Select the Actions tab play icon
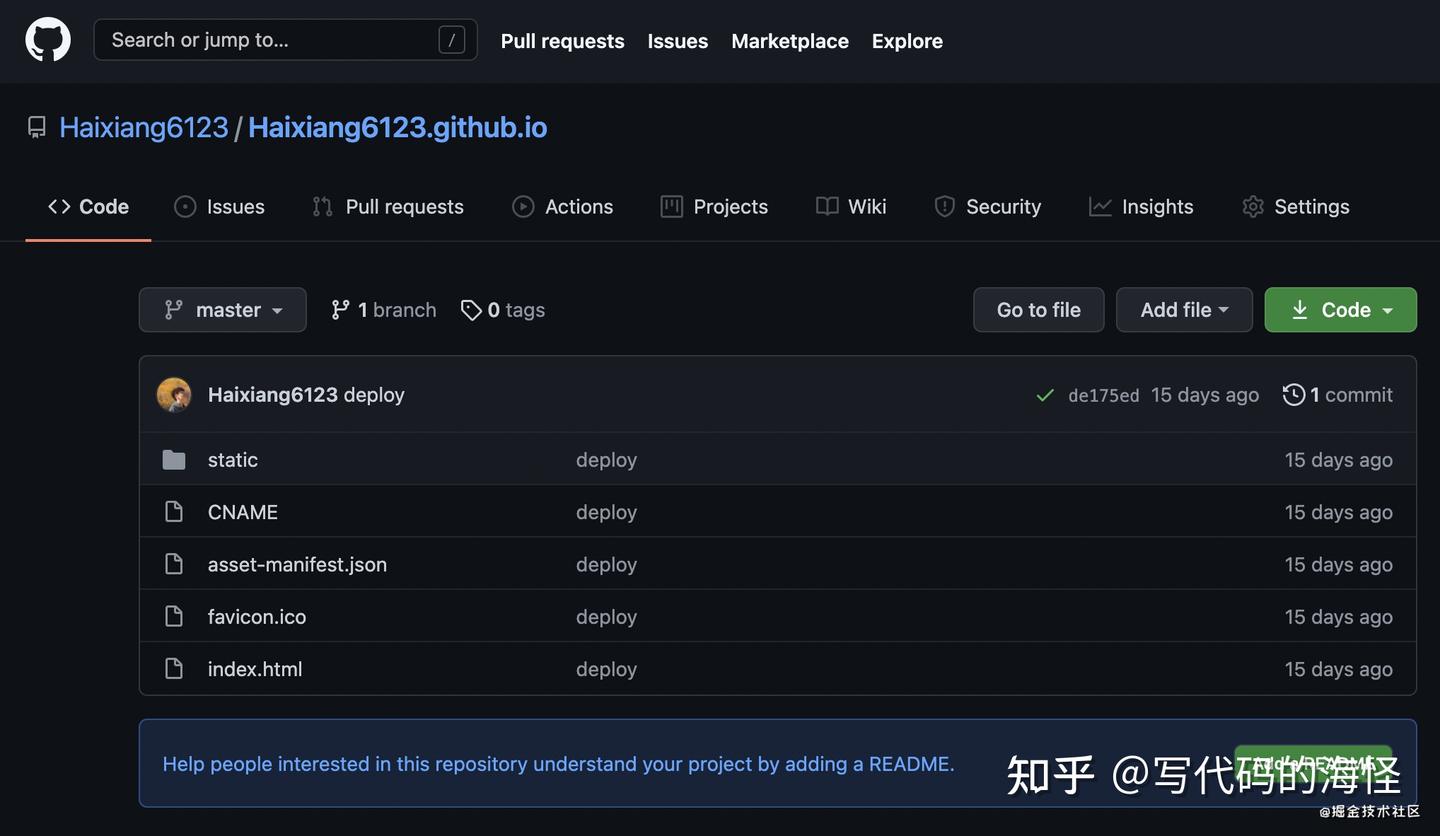1440x836 pixels. point(522,206)
